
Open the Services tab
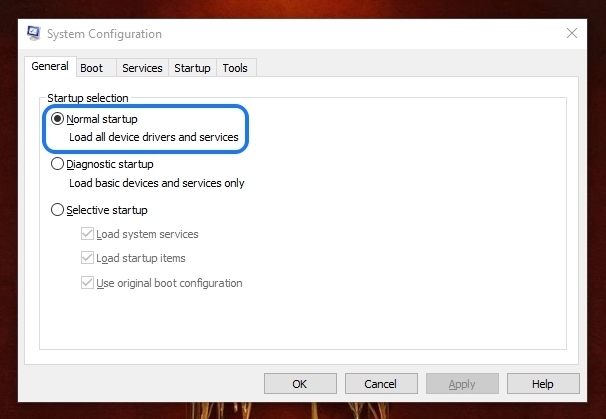pos(142,68)
